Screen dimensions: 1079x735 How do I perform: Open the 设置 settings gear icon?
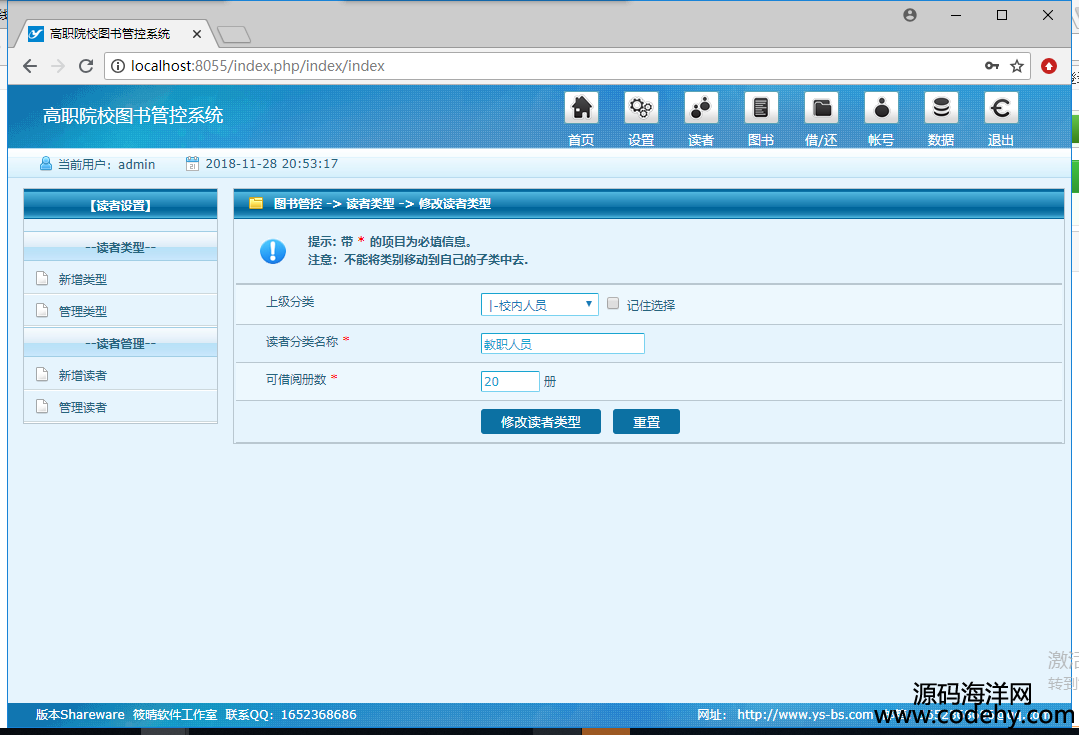pyautogui.click(x=641, y=108)
